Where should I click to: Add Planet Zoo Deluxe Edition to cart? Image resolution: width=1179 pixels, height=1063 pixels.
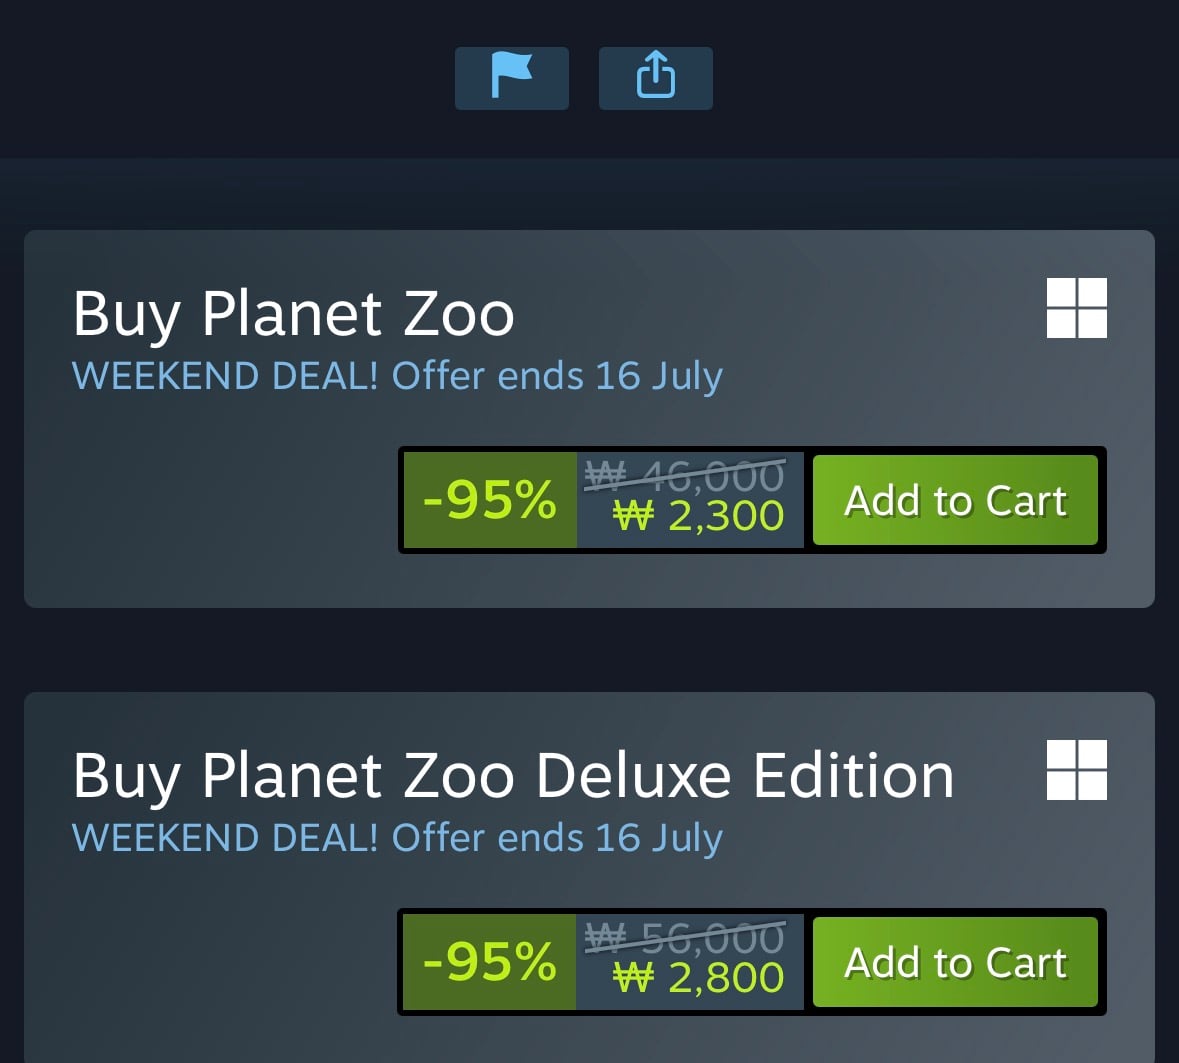coord(955,962)
